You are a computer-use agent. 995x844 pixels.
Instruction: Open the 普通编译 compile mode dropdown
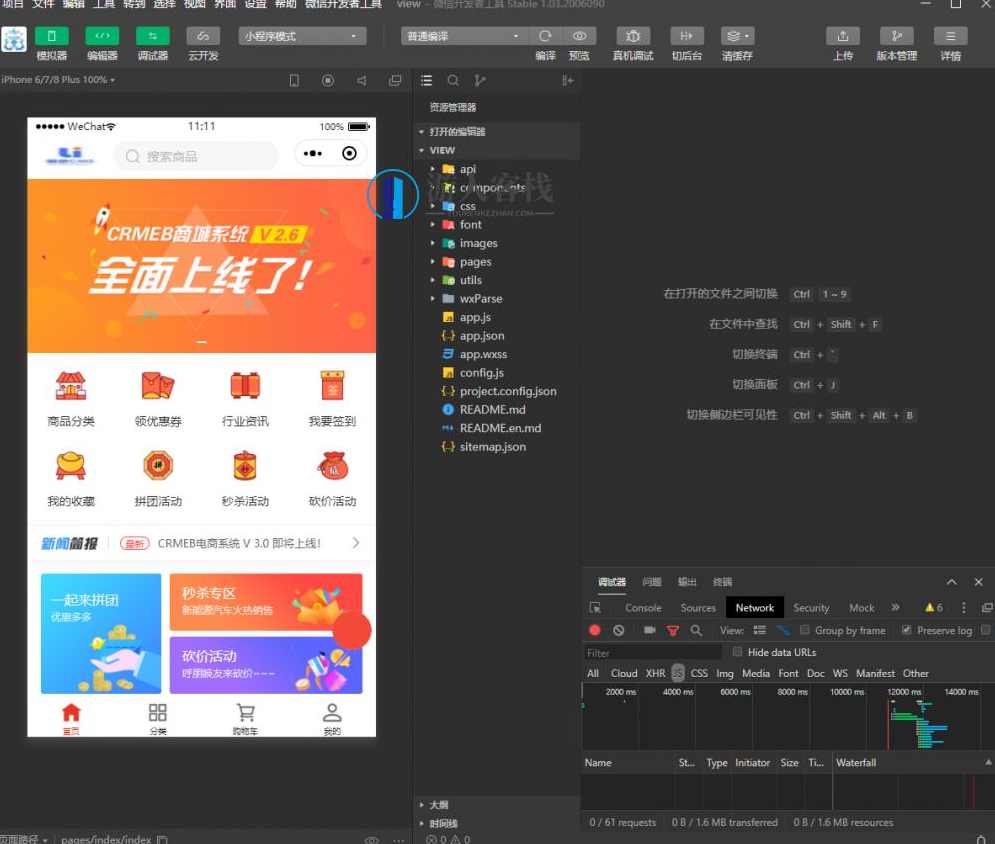pyautogui.click(x=462, y=35)
